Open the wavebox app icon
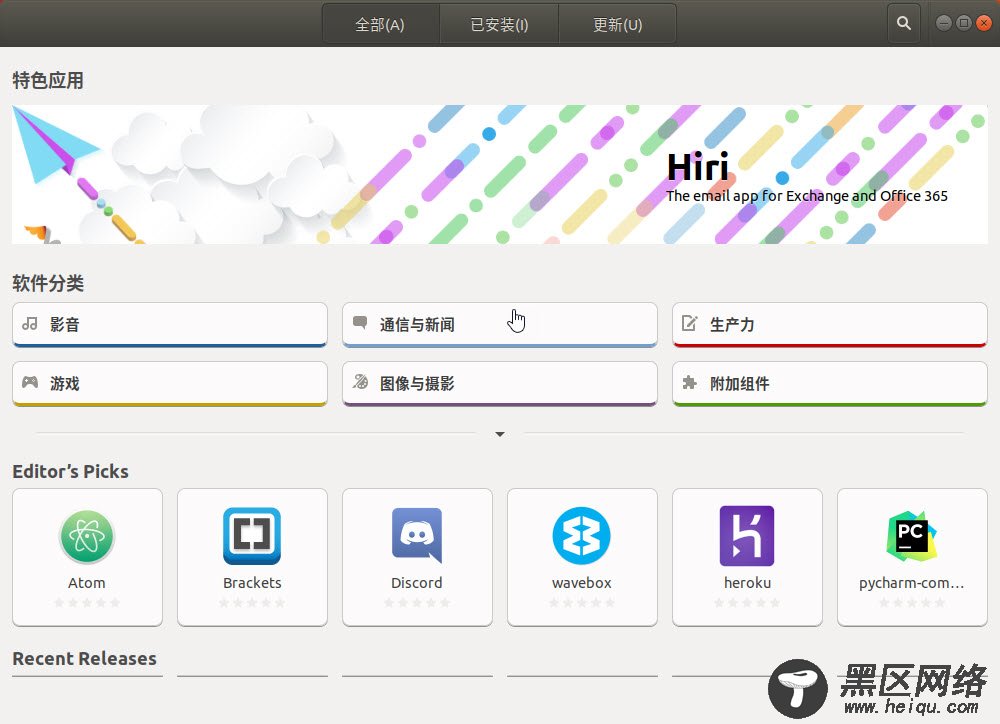Viewport: 1000px width, 724px height. [x=582, y=536]
